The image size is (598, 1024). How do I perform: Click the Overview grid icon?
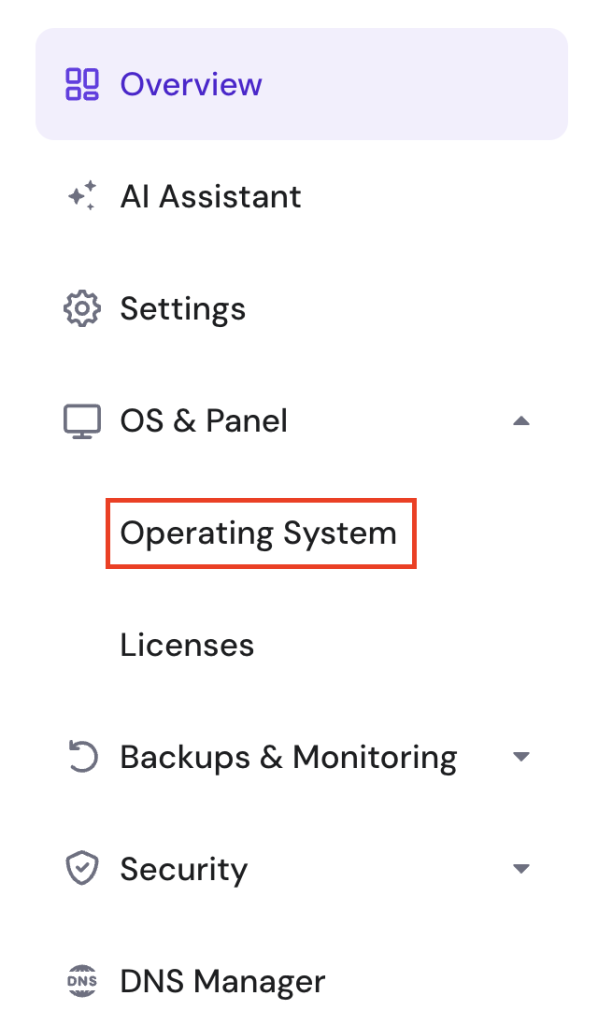pos(85,84)
